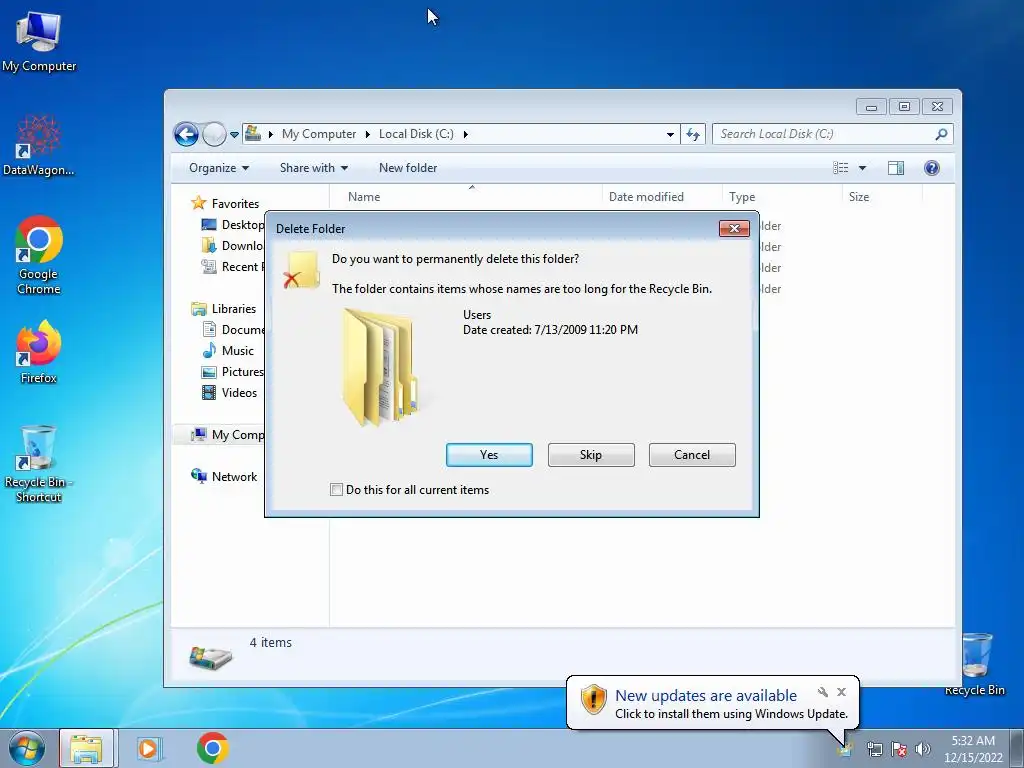The height and width of the screenshot is (768, 1024).
Task: Select Local Disk (C:) breadcrumb segment
Action: pos(416,134)
